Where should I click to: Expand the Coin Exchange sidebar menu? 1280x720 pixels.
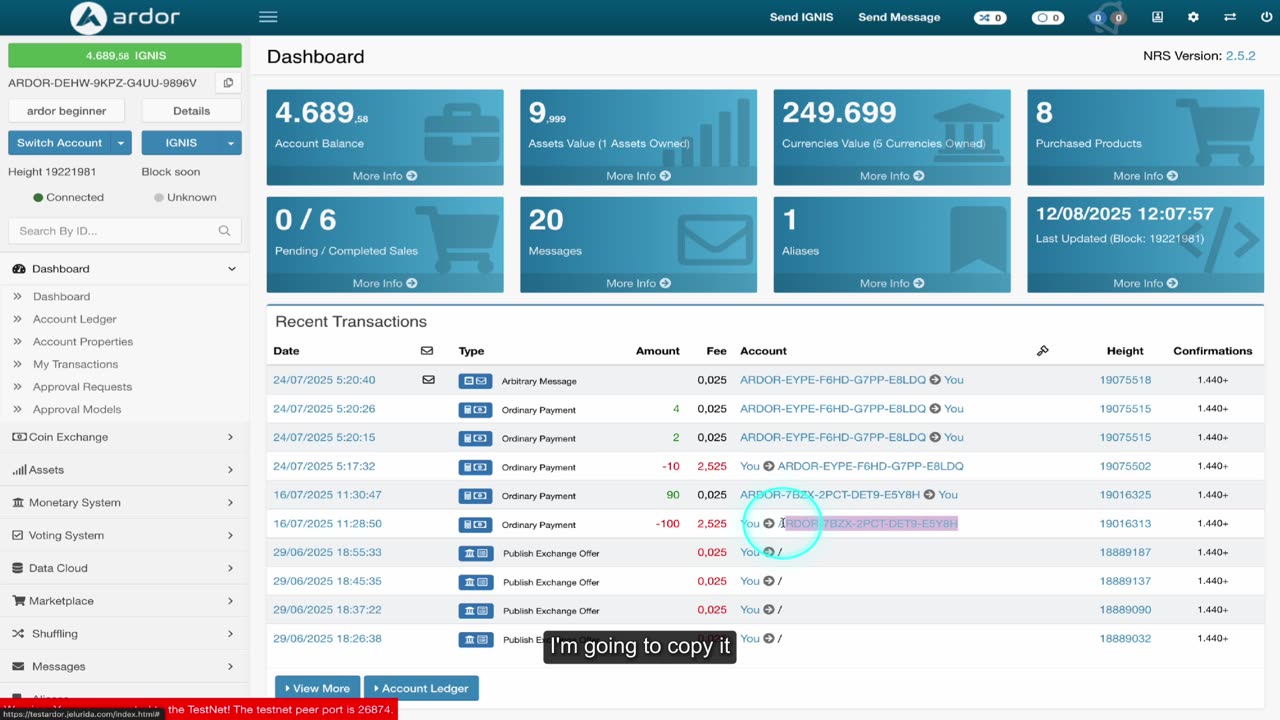tap(125, 437)
